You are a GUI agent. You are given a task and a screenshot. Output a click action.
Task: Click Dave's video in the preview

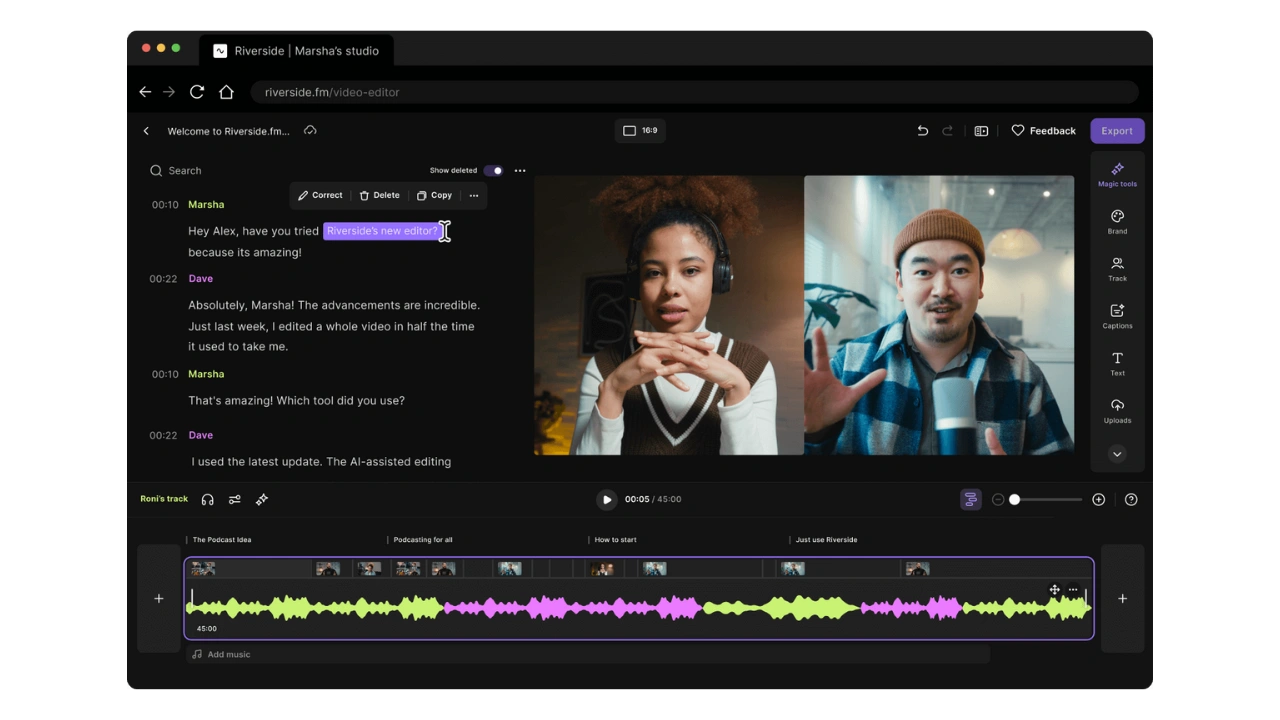[939, 315]
